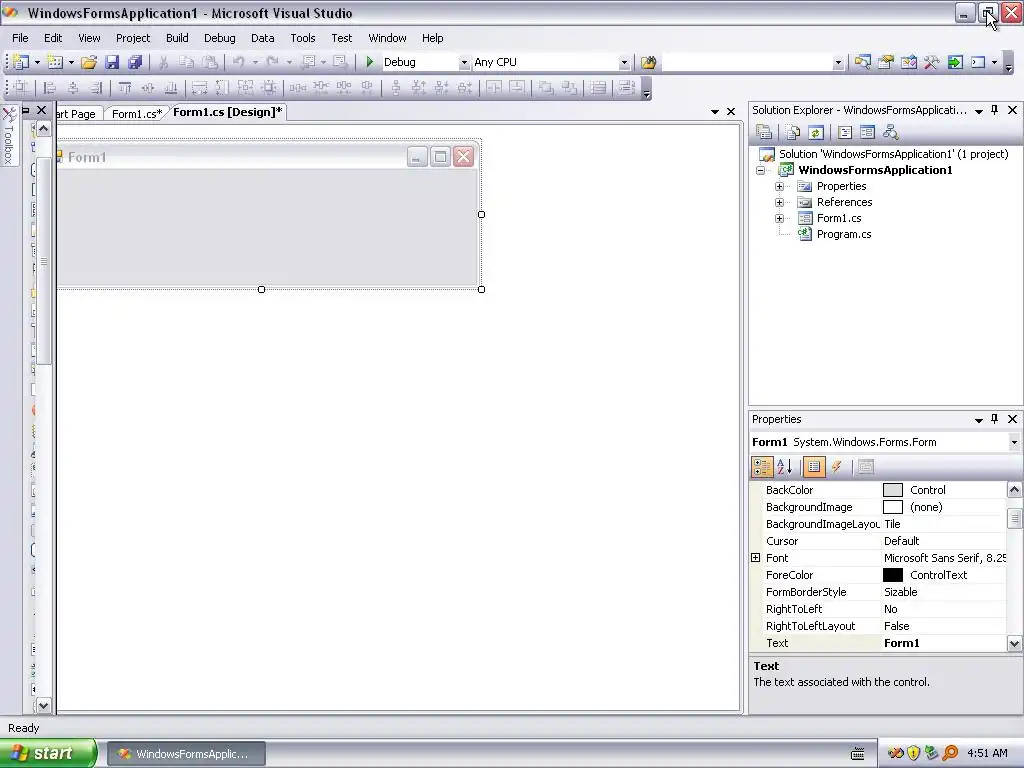Click the Toolbox list scroll up arrow
This screenshot has width=1024, height=768.
[x=43, y=129]
